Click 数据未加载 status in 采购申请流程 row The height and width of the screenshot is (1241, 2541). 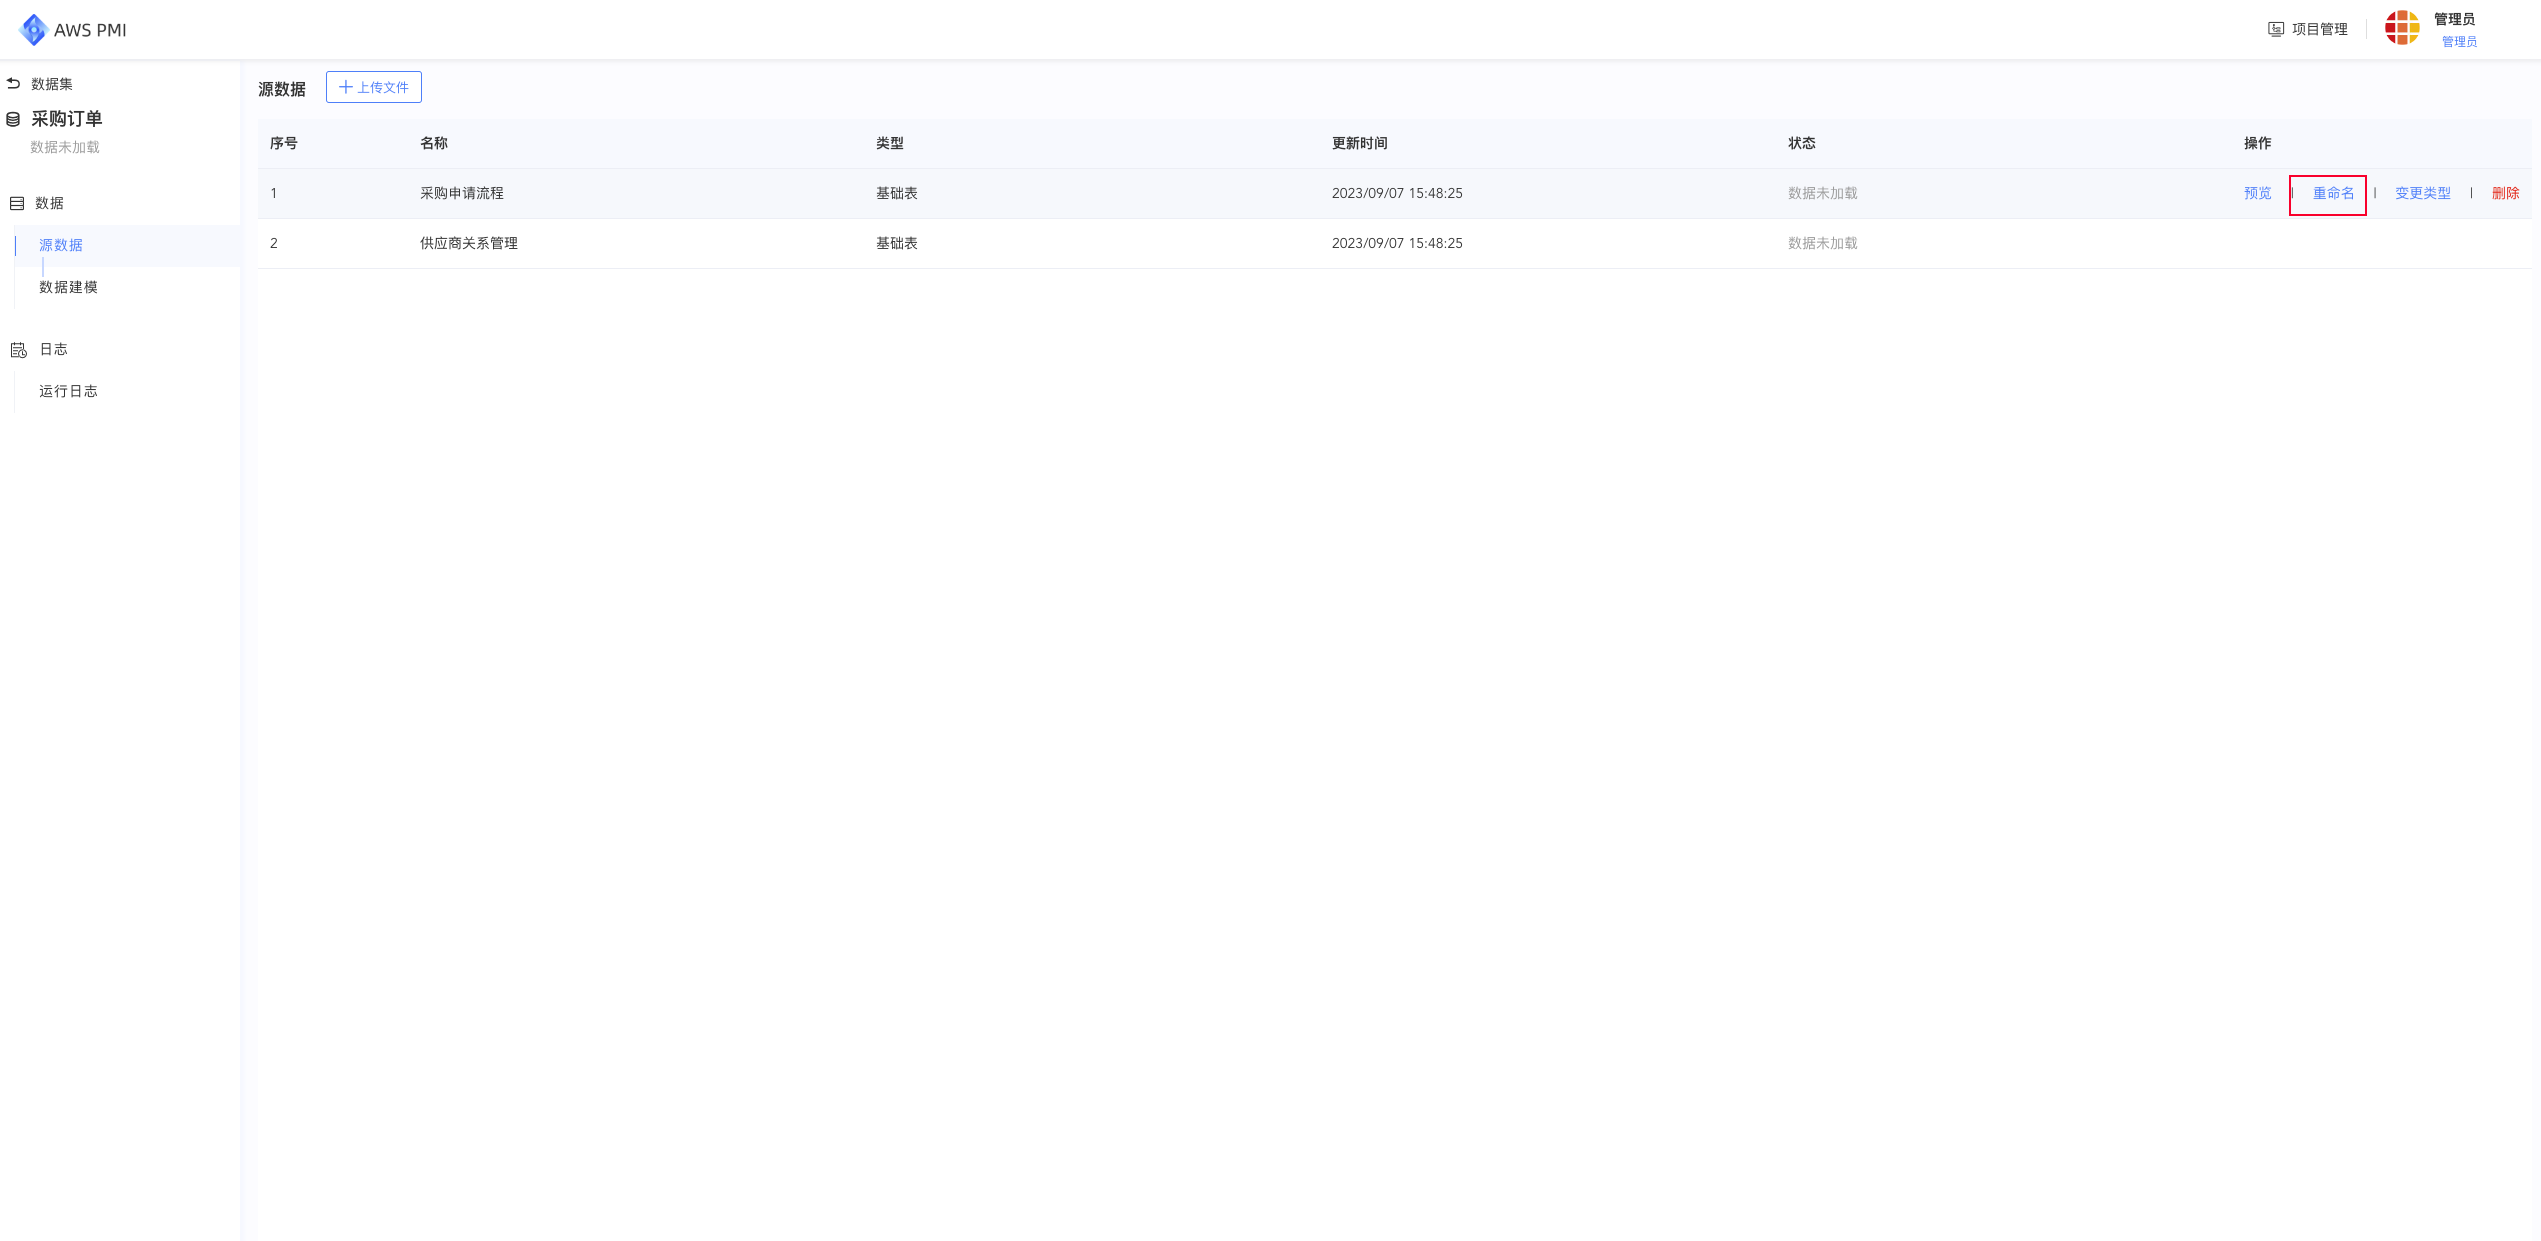tap(1823, 193)
